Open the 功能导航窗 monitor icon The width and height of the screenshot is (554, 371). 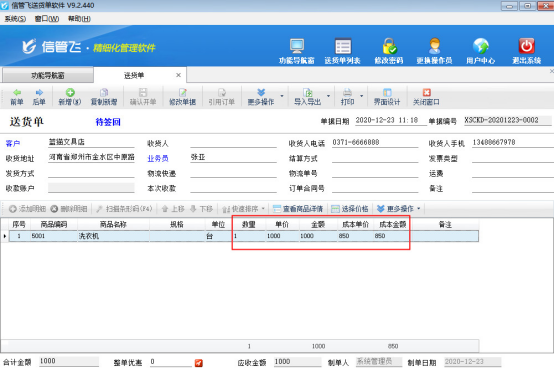(297, 46)
